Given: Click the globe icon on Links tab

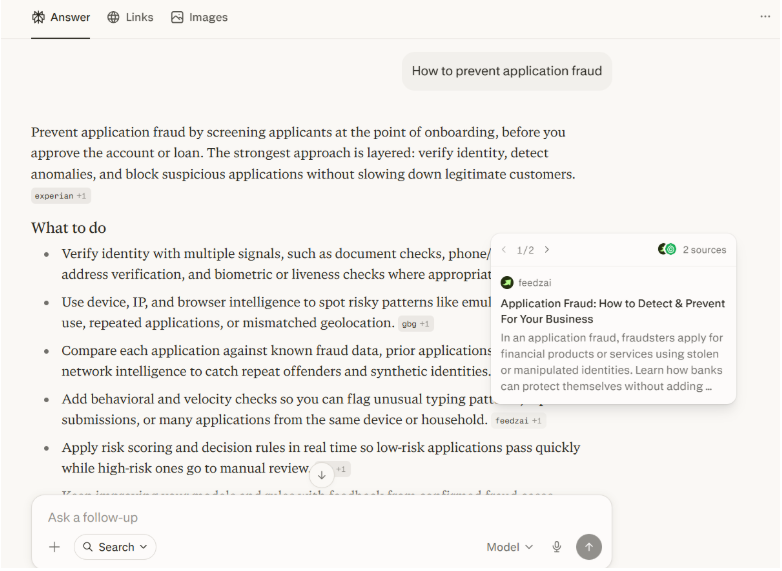Looking at the screenshot, I should [x=113, y=17].
